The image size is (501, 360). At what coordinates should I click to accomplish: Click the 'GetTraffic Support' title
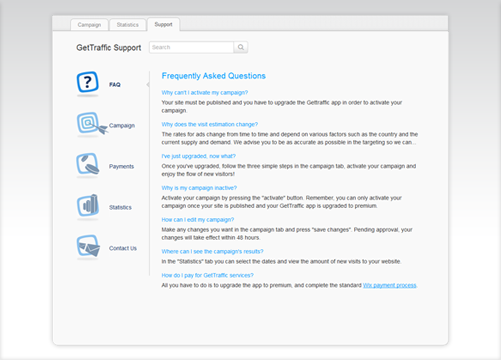[x=109, y=48]
